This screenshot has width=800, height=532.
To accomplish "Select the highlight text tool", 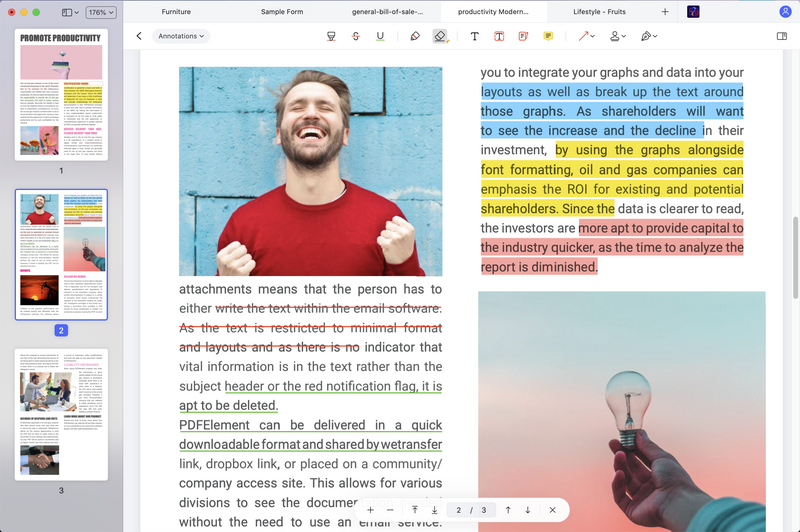I will click(x=331, y=36).
